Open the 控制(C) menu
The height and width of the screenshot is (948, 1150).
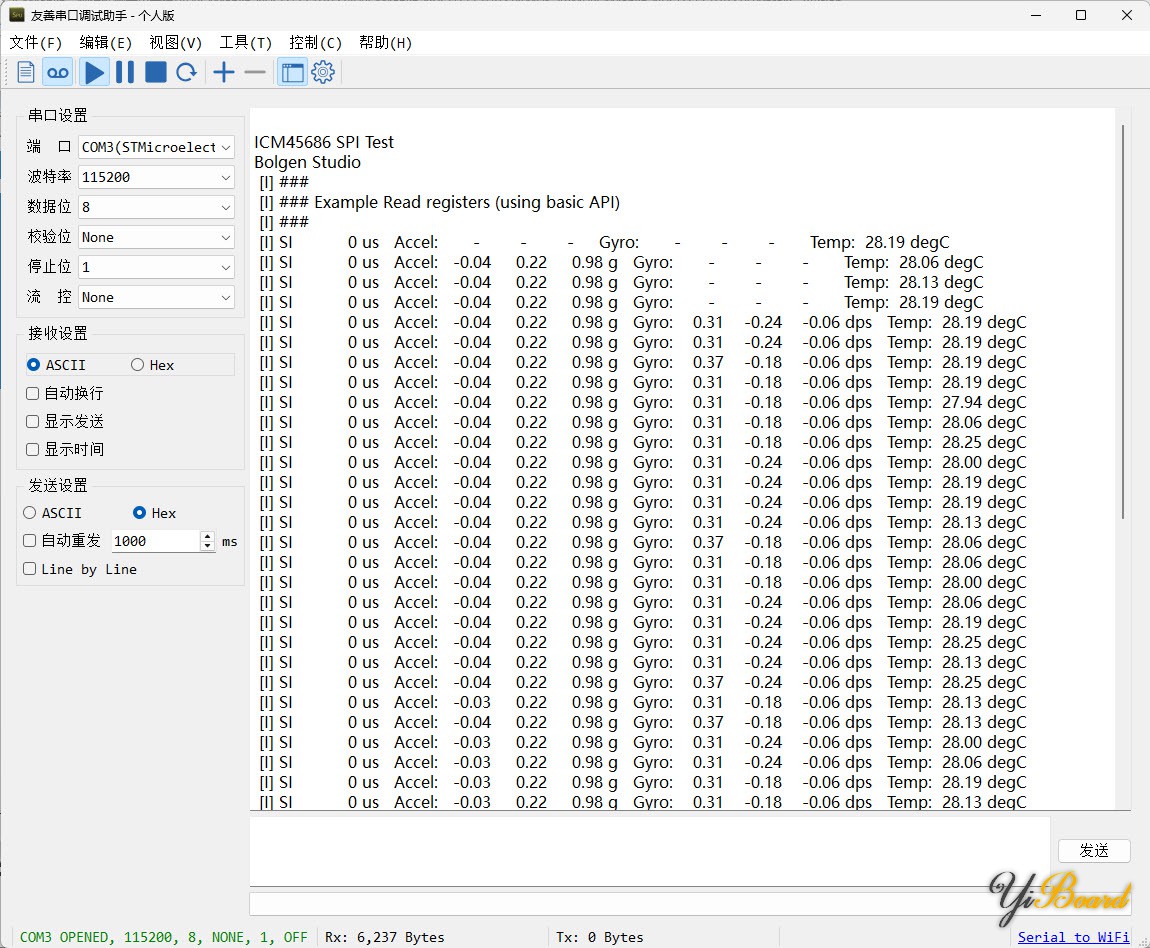315,43
